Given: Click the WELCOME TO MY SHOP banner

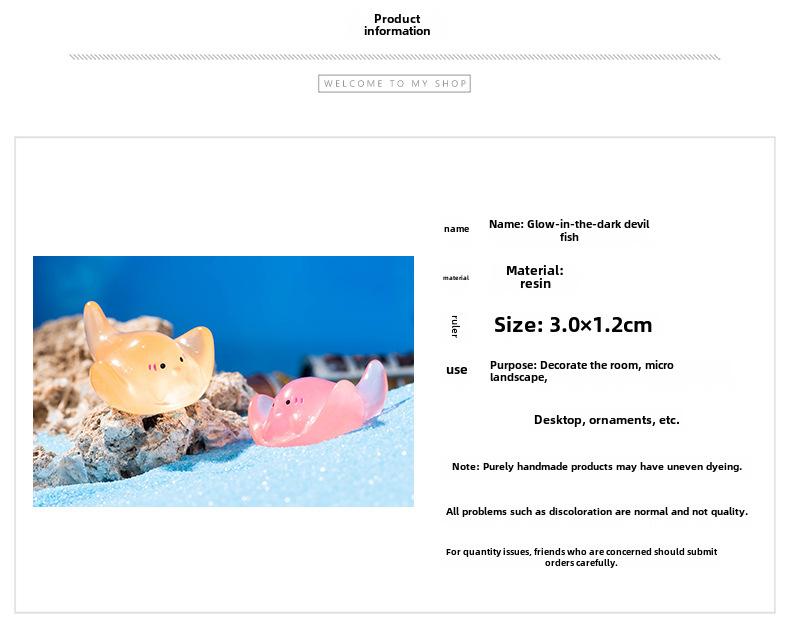Looking at the screenshot, I should [394, 84].
